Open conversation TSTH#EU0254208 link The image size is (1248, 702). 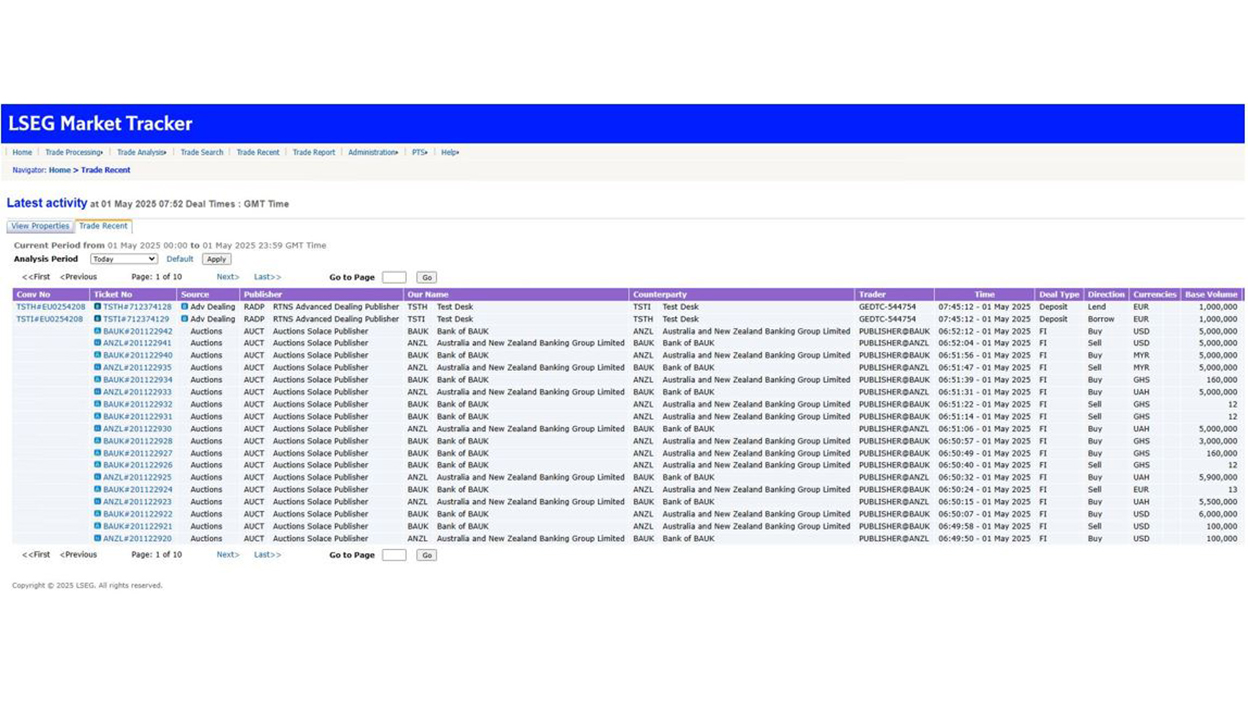(50, 307)
